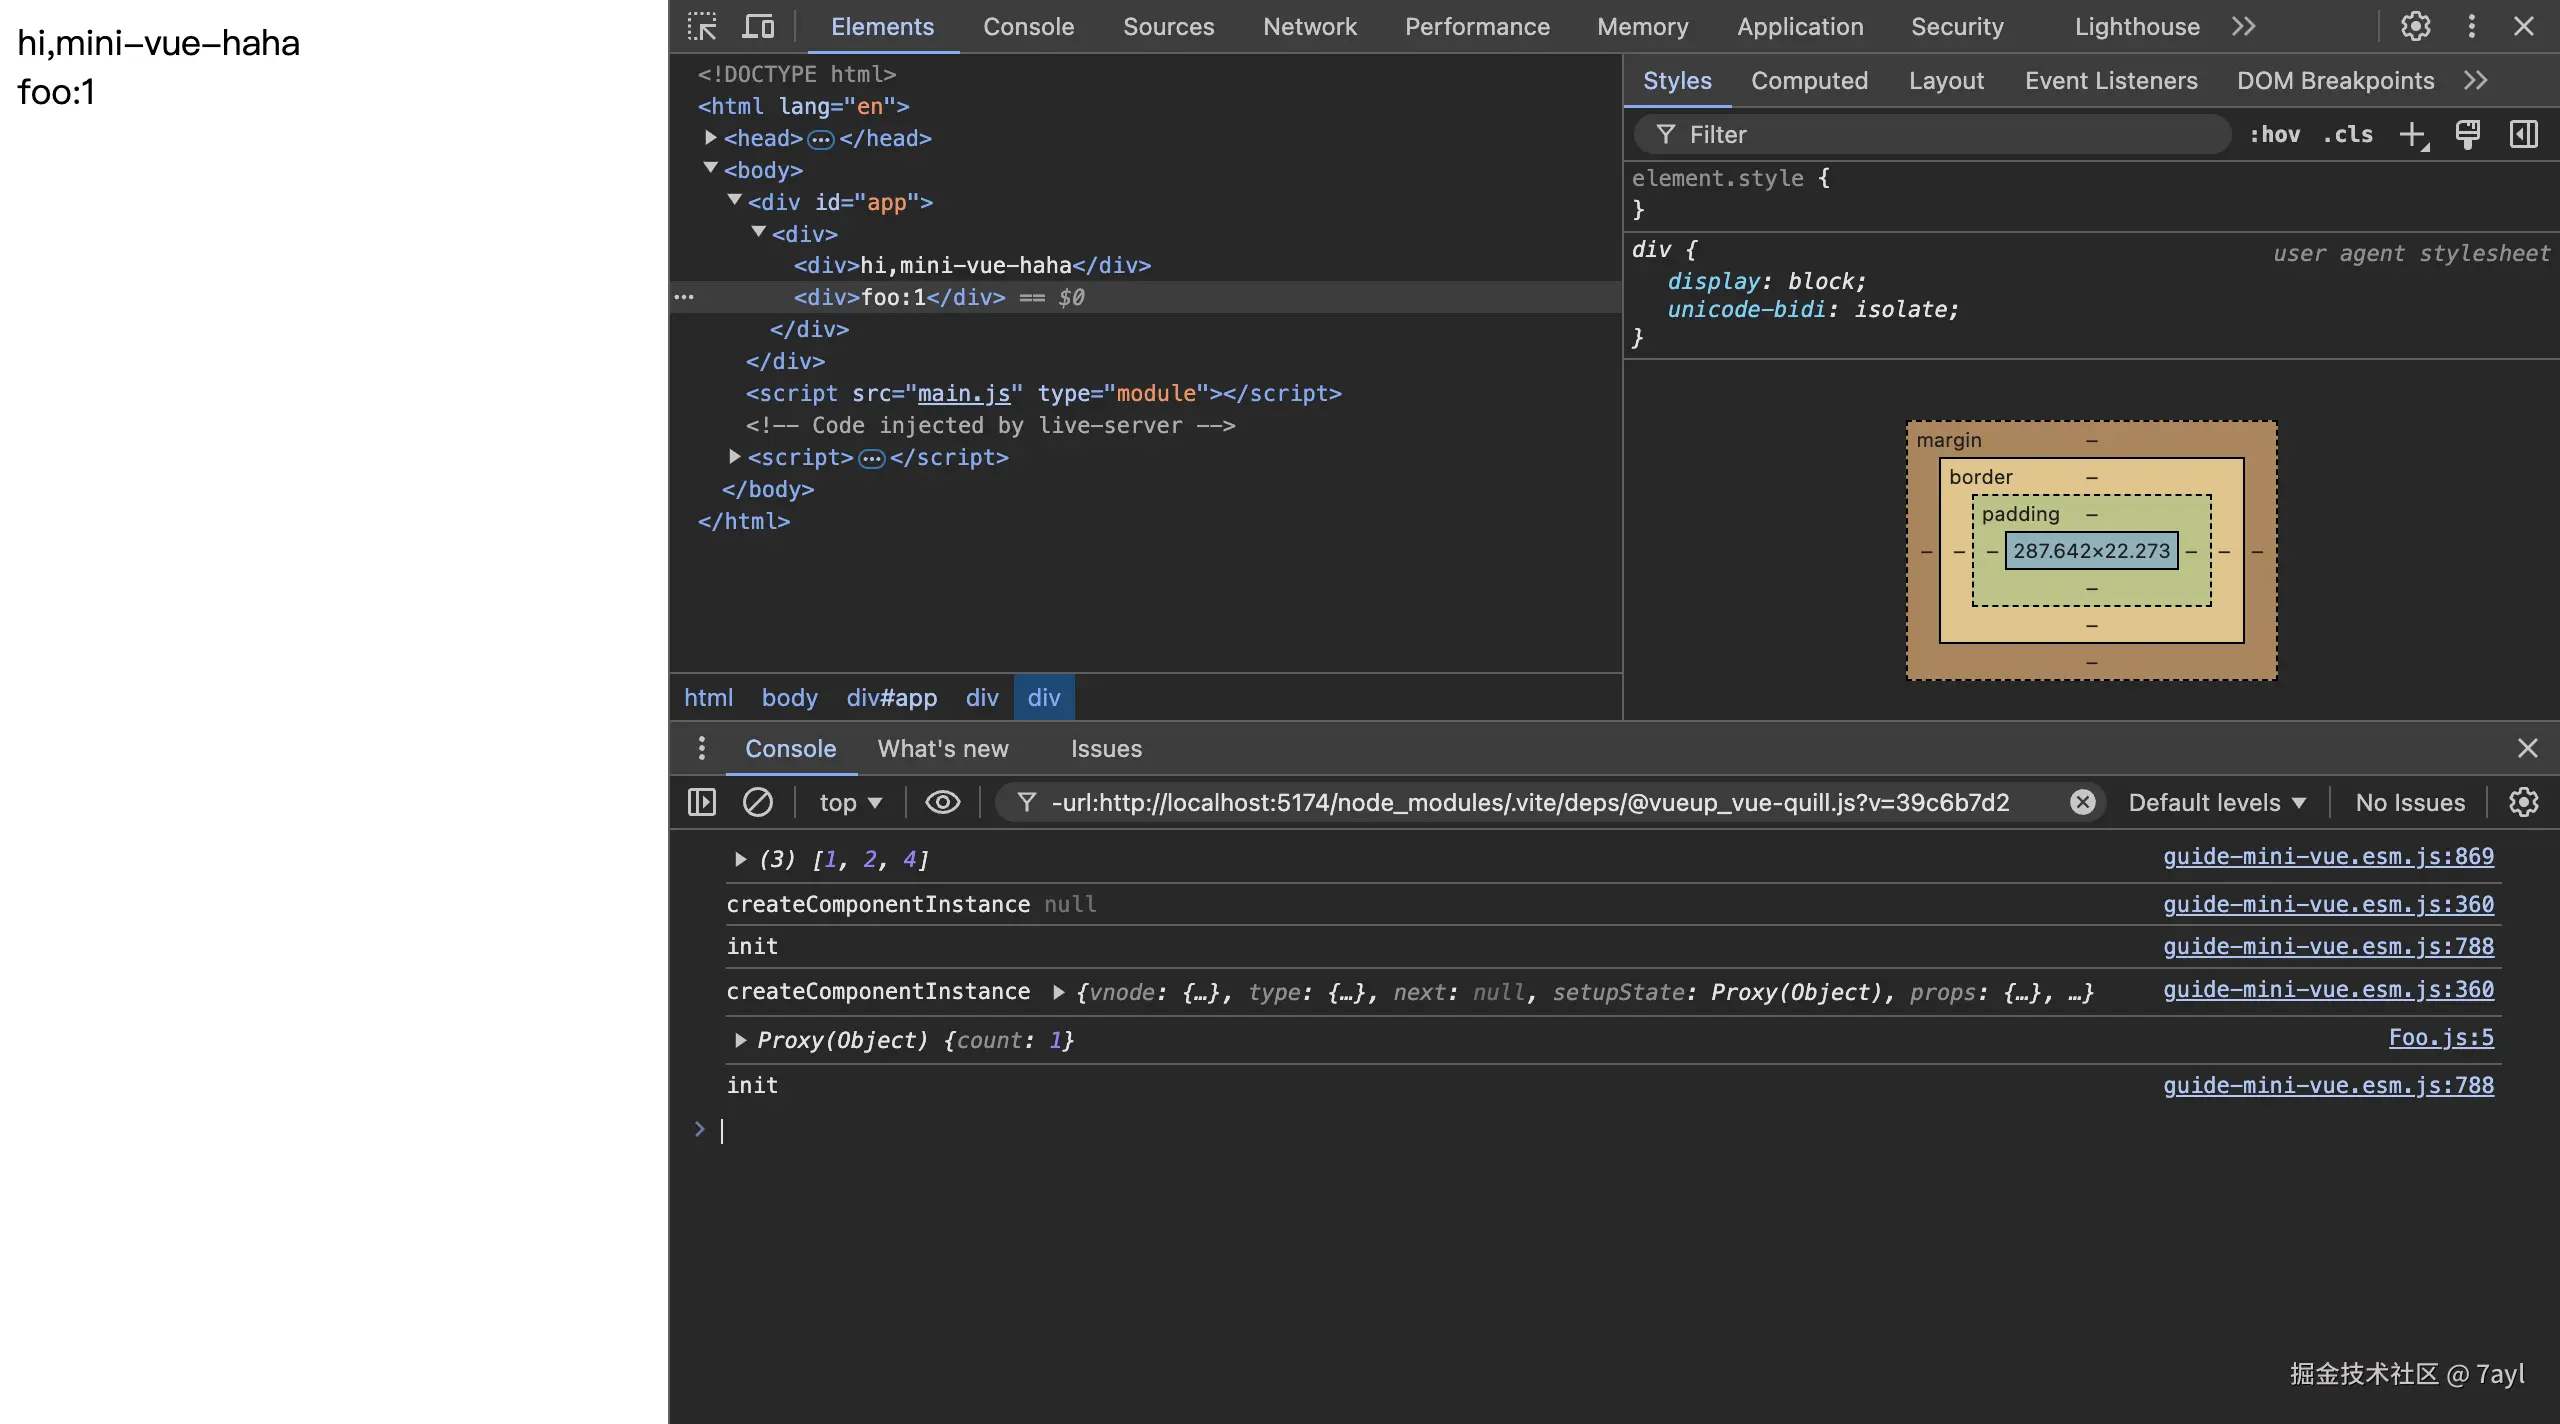The width and height of the screenshot is (2560, 1424).
Task: Switch to the Network tab
Action: (1309, 27)
